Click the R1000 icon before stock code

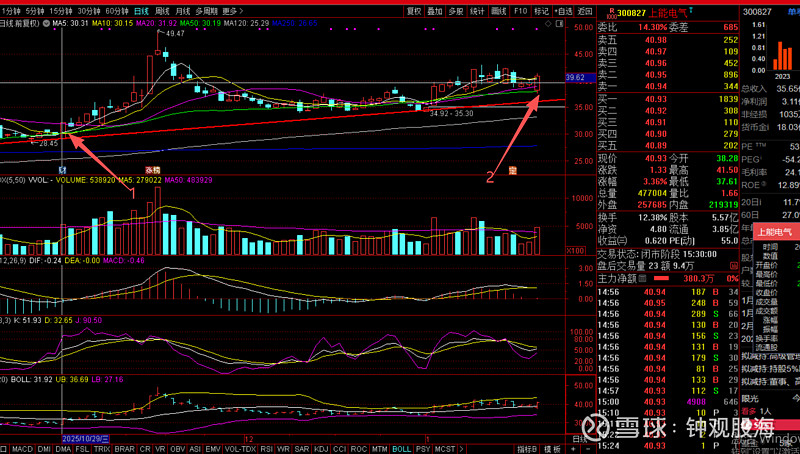611,13
